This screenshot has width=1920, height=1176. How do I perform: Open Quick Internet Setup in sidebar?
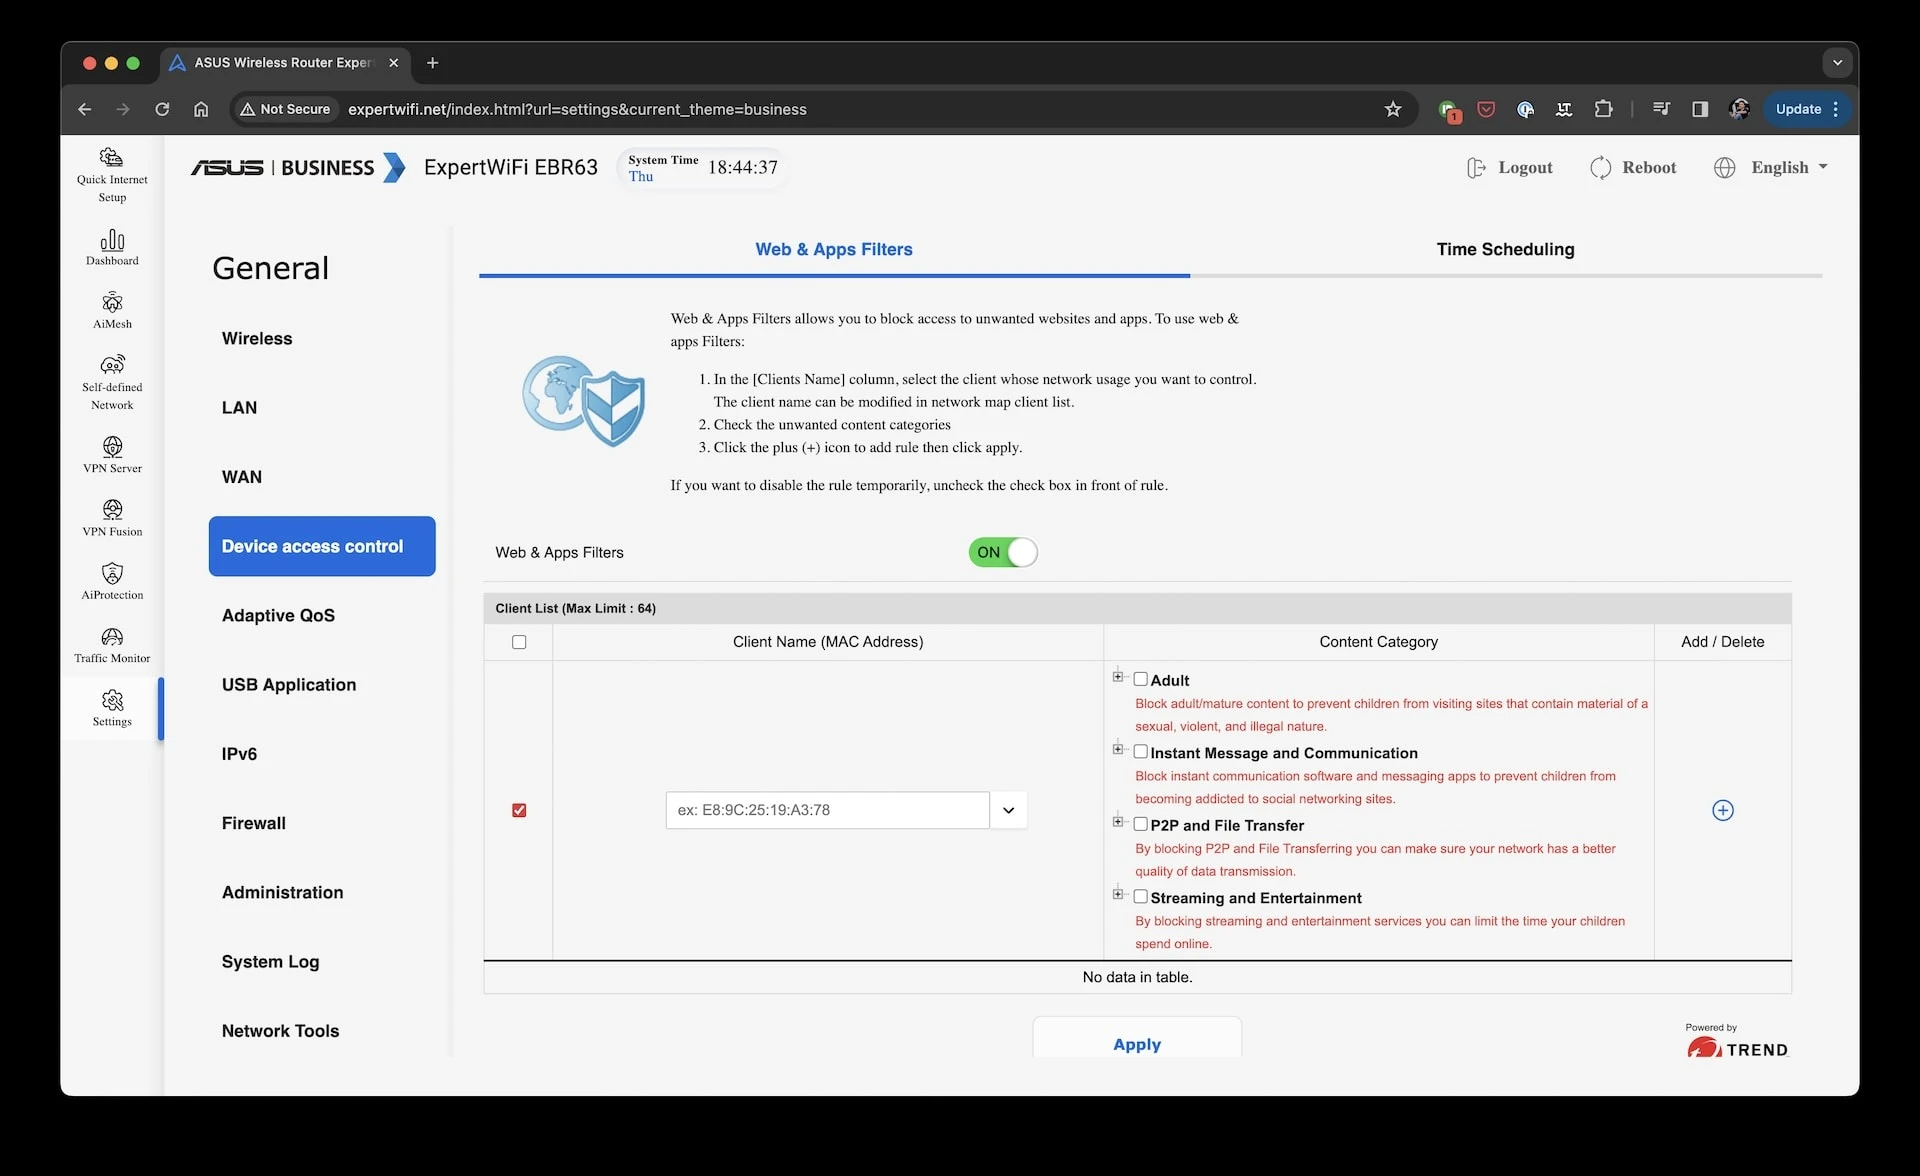(112, 175)
